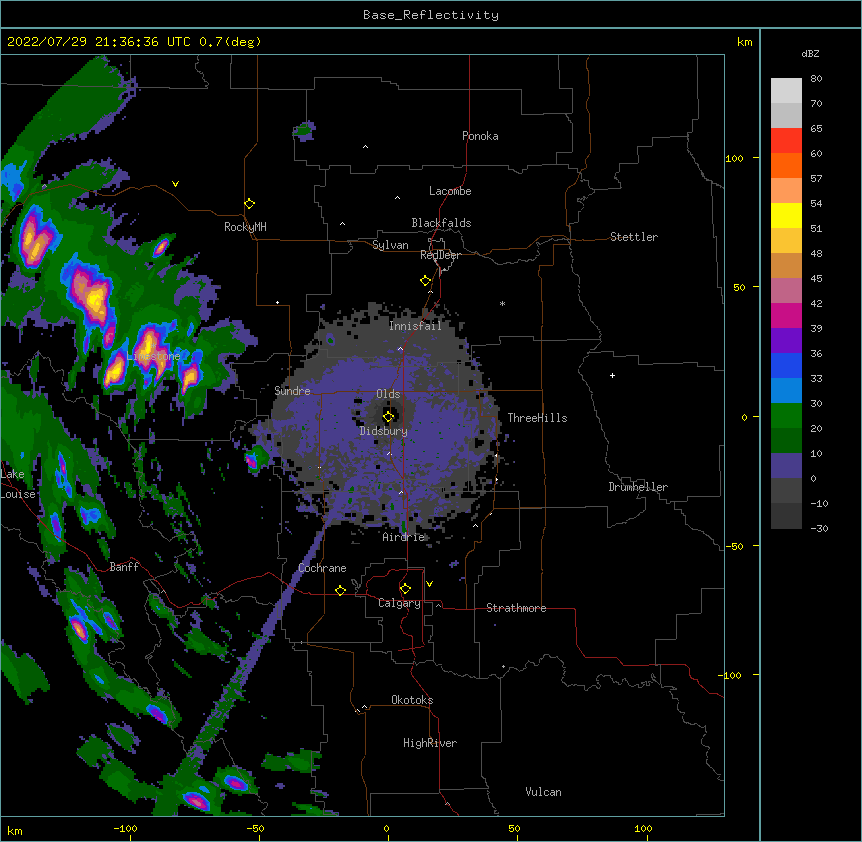Click the diamond marker near RockyMH

[x=250, y=204]
